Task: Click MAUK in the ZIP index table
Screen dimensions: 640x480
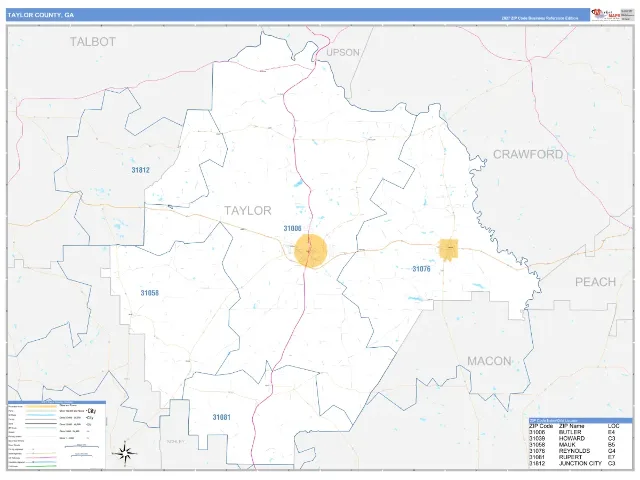Action: (567, 445)
